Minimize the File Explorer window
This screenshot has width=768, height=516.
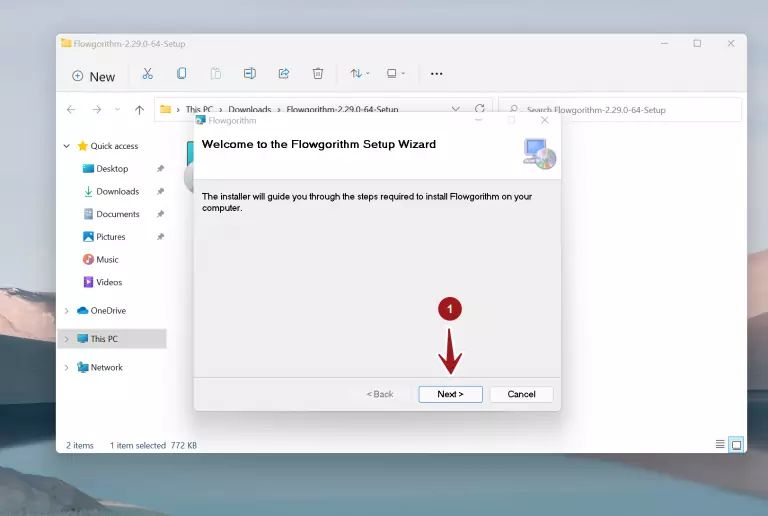(664, 44)
